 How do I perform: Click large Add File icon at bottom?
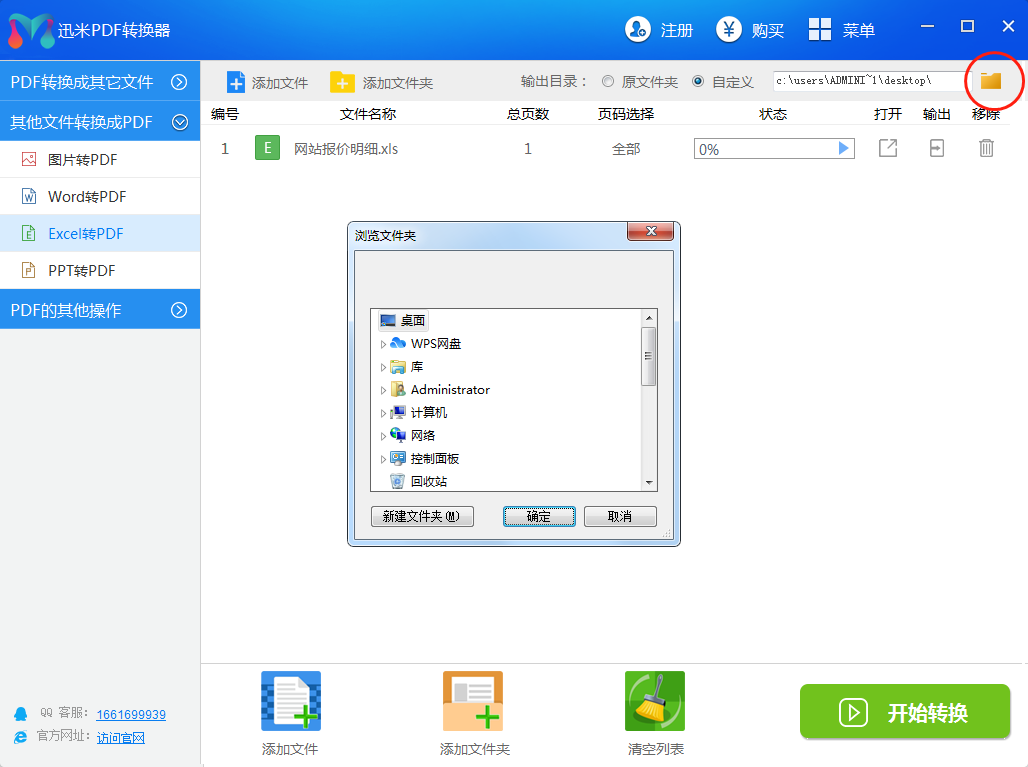pyautogui.click(x=290, y=701)
